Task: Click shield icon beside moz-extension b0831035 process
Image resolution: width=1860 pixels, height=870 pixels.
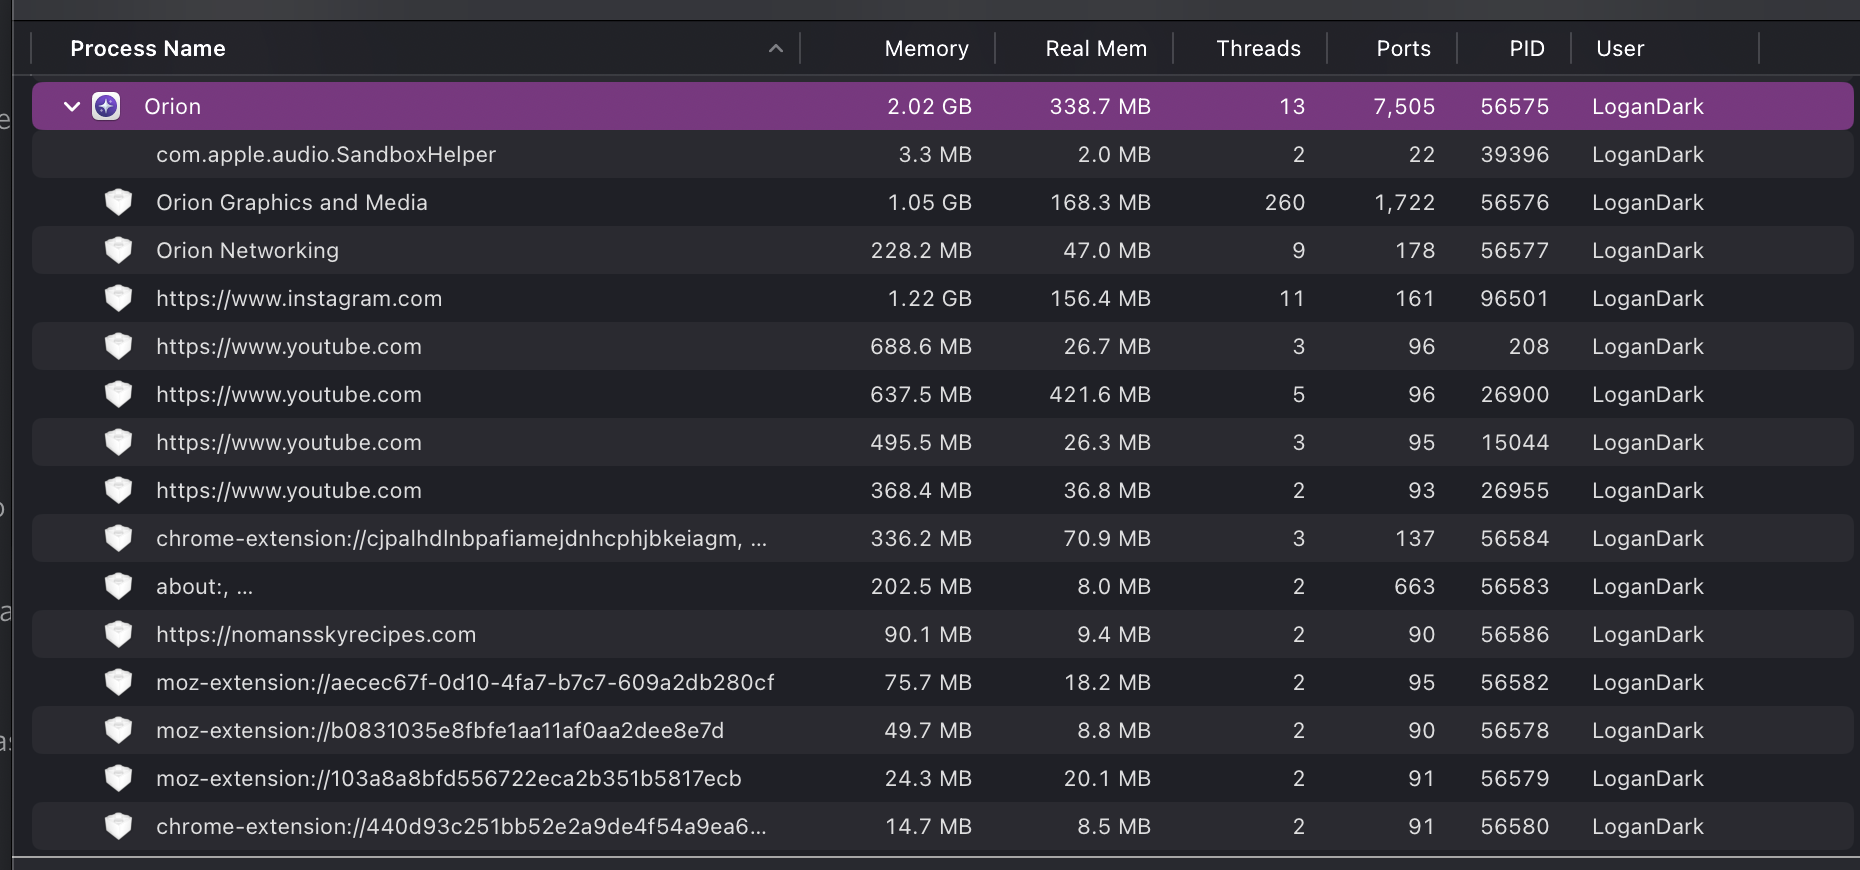Action: [118, 730]
